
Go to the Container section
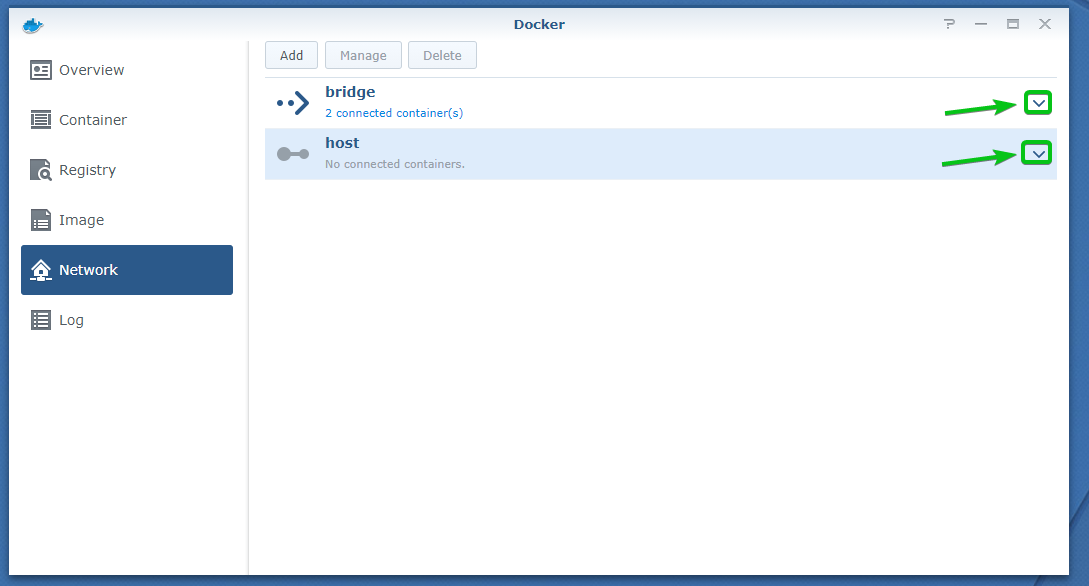[127, 120]
